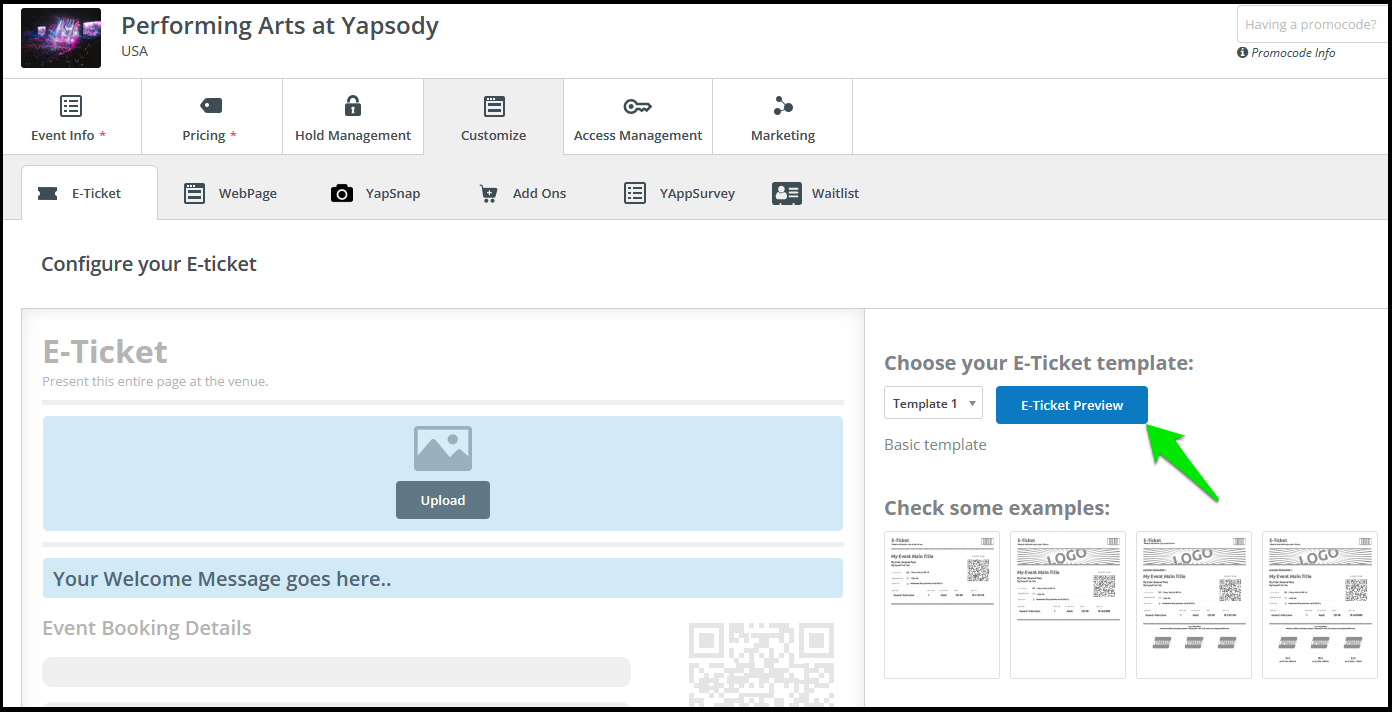1392x712 pixels.
Task: Select the Customize tab
Action: (494, 117)
